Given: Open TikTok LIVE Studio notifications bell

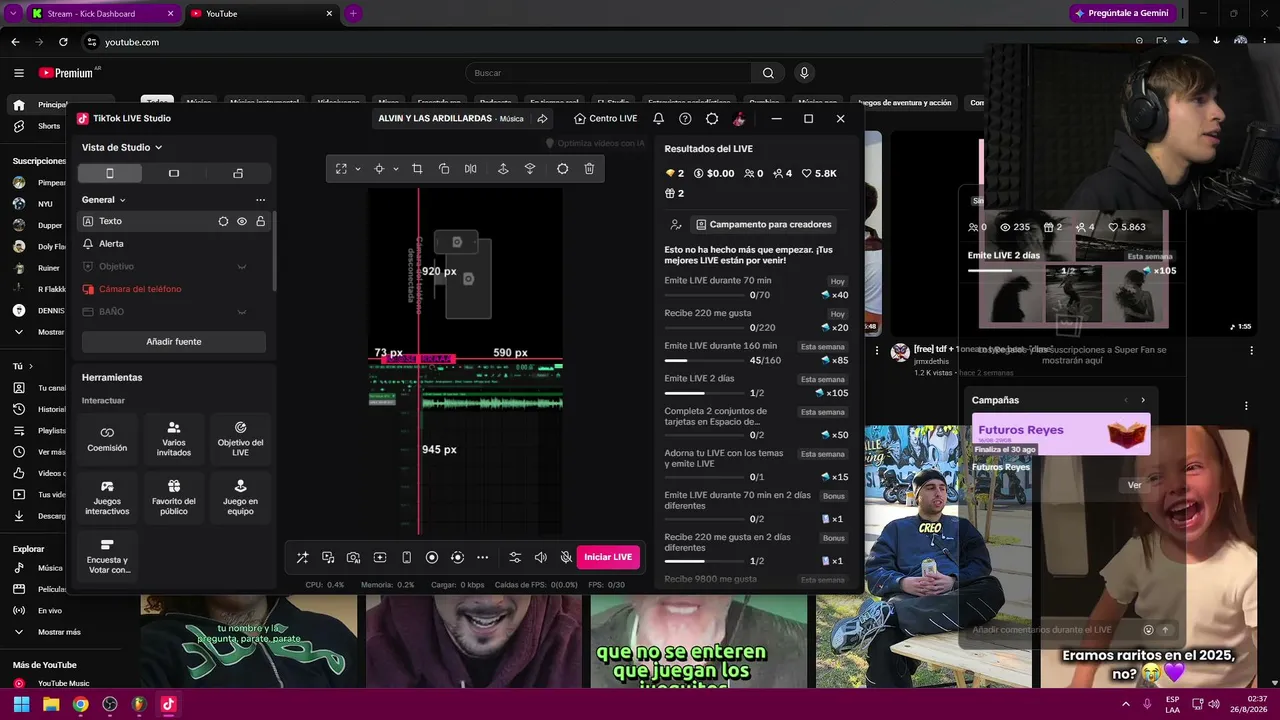Looking at the screenshot, I should click(x=658, y=118).
